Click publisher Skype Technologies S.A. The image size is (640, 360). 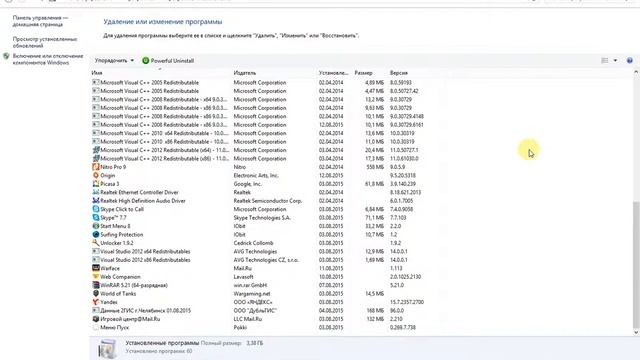pyautogui.click(x=262, y=218)
